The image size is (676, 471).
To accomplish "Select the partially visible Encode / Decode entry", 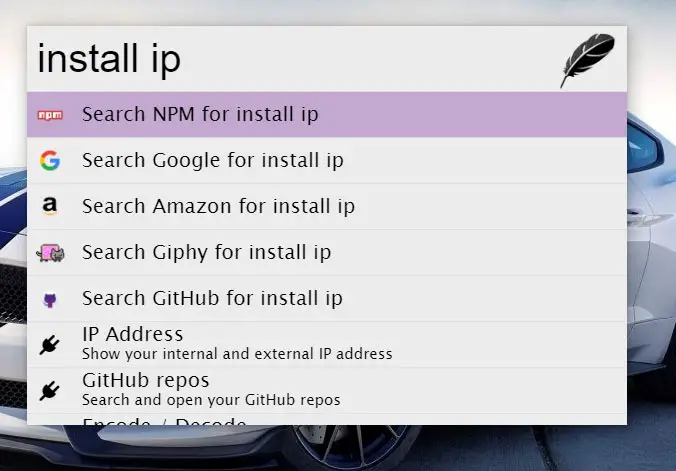I will point(164,421).
